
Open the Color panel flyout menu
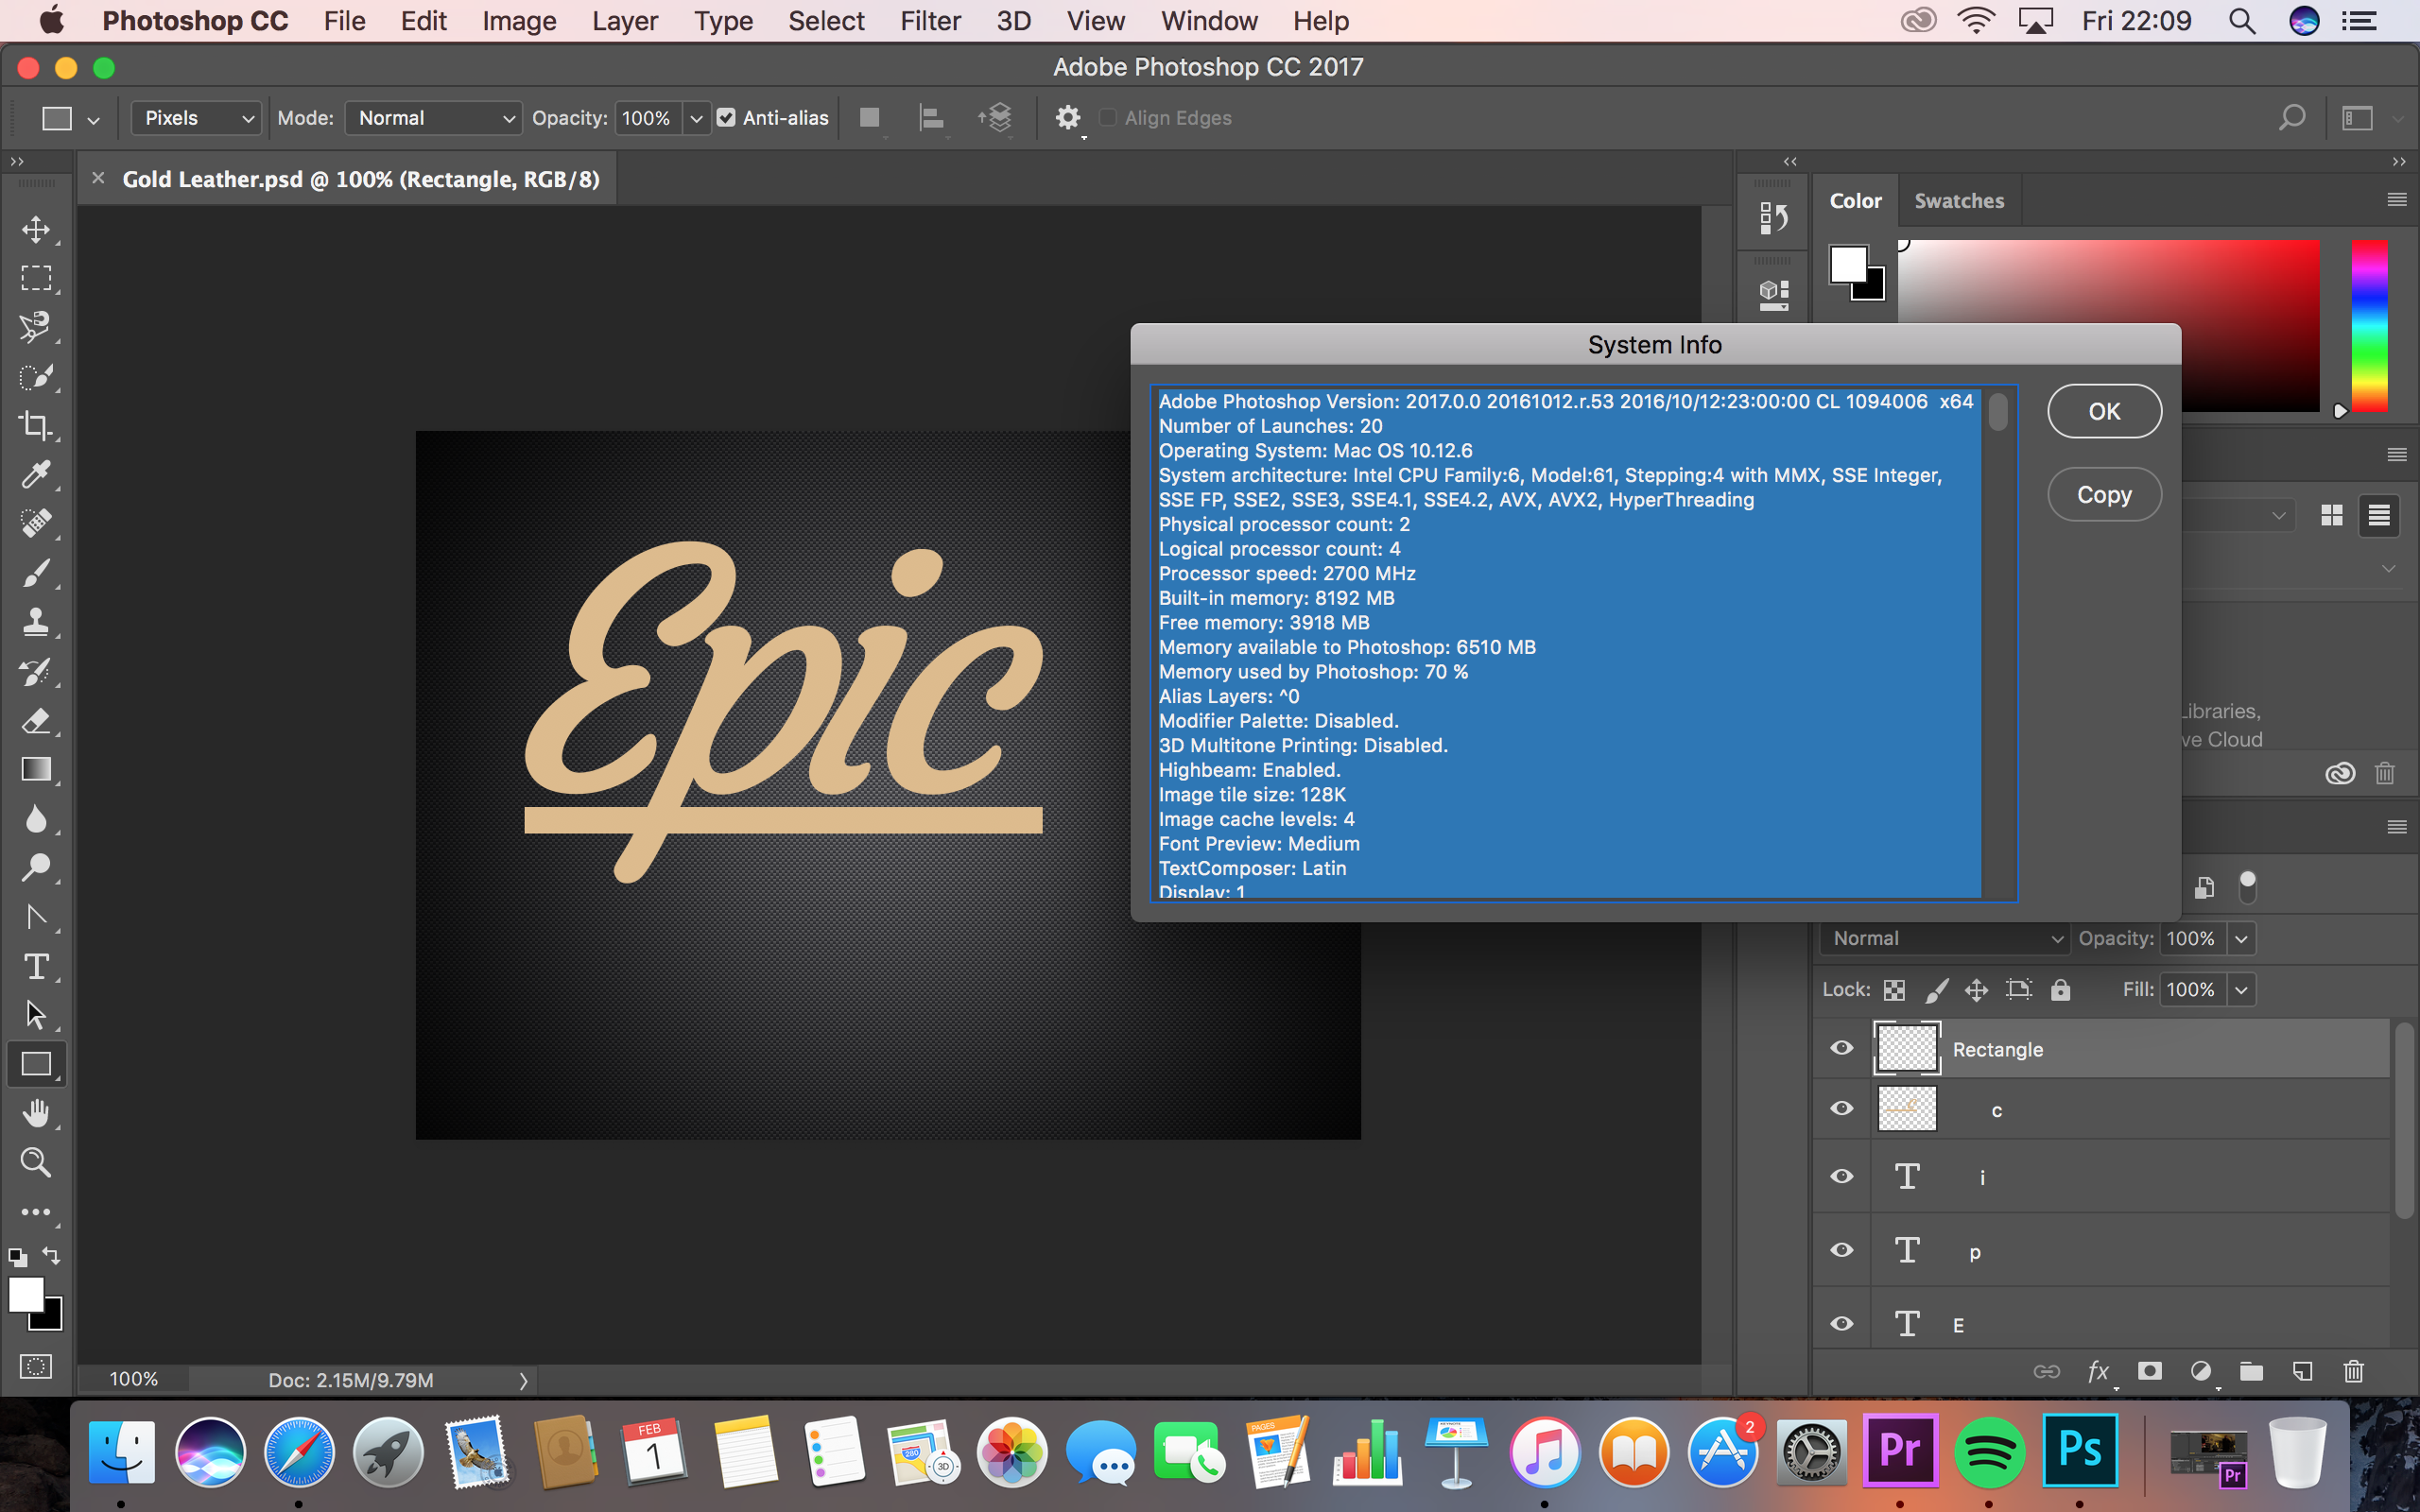click(2397, 200)
